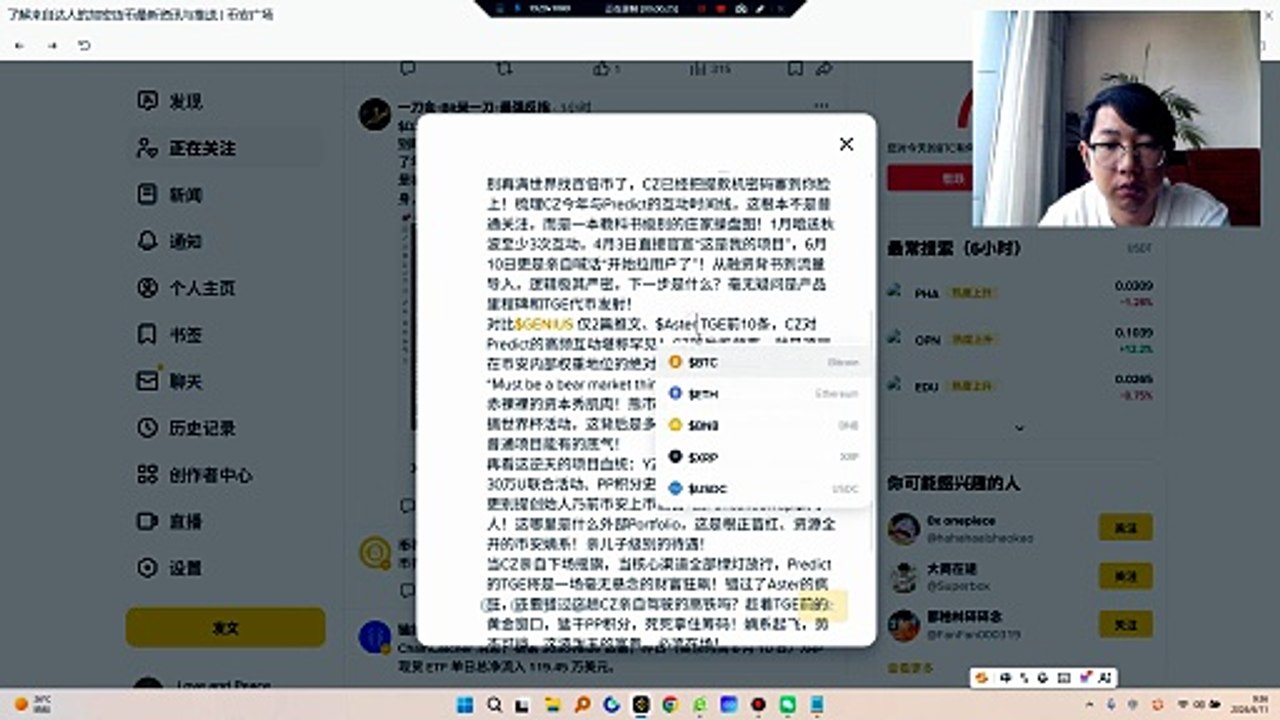Screen dimensions: 1280x720
Task: Pick $BNB from the coin suggestions
Action: [765, 425]
